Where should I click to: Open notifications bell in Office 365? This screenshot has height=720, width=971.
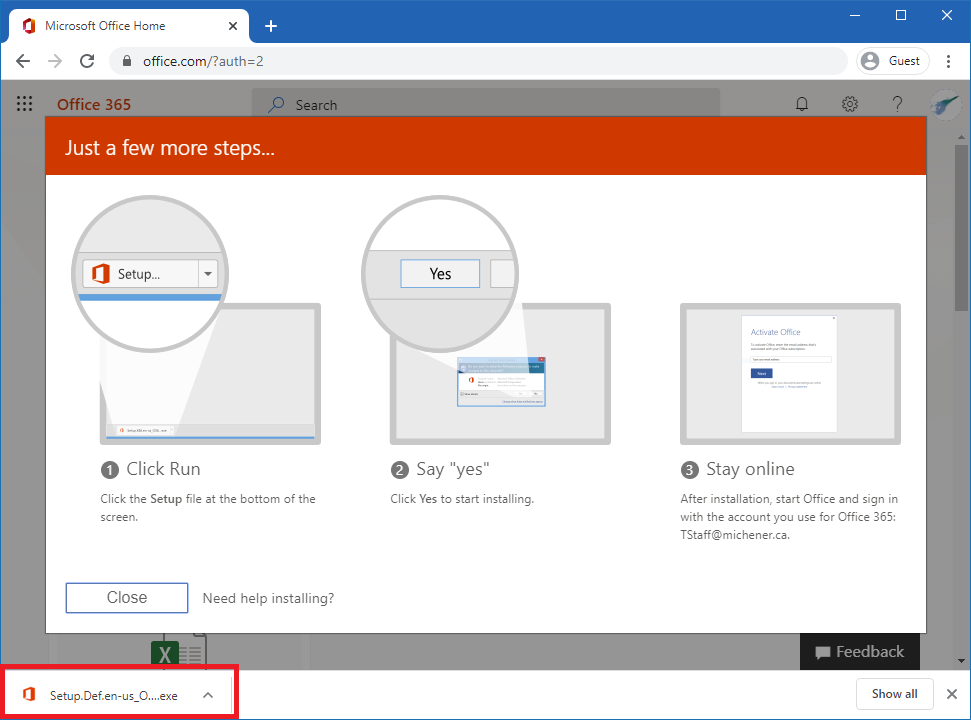pyautogui.click(x=801, y=104)
